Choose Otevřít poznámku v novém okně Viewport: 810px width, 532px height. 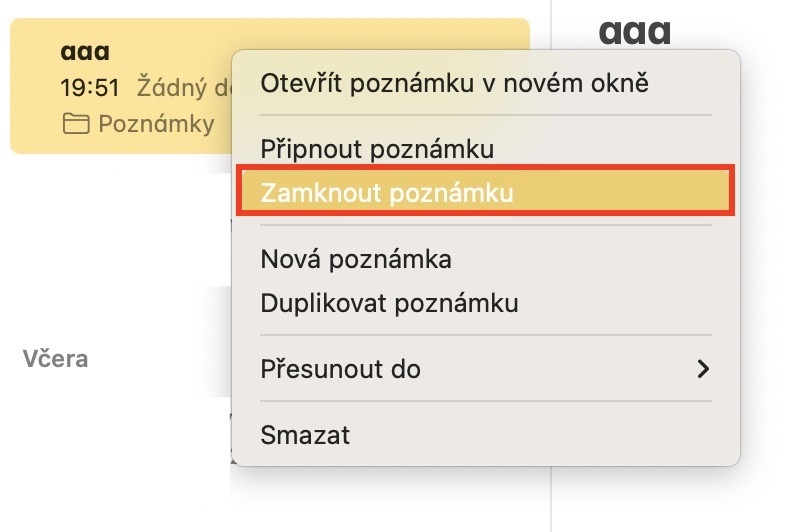click(x=454, y=83)
